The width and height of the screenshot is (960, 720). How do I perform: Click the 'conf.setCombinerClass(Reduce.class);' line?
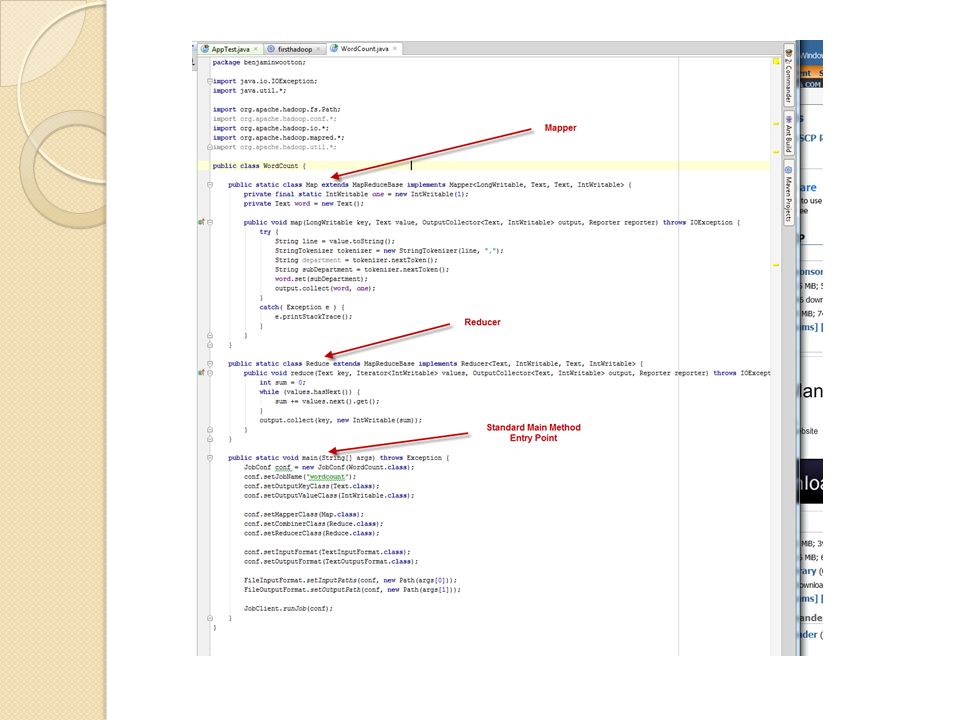point(313,524)
